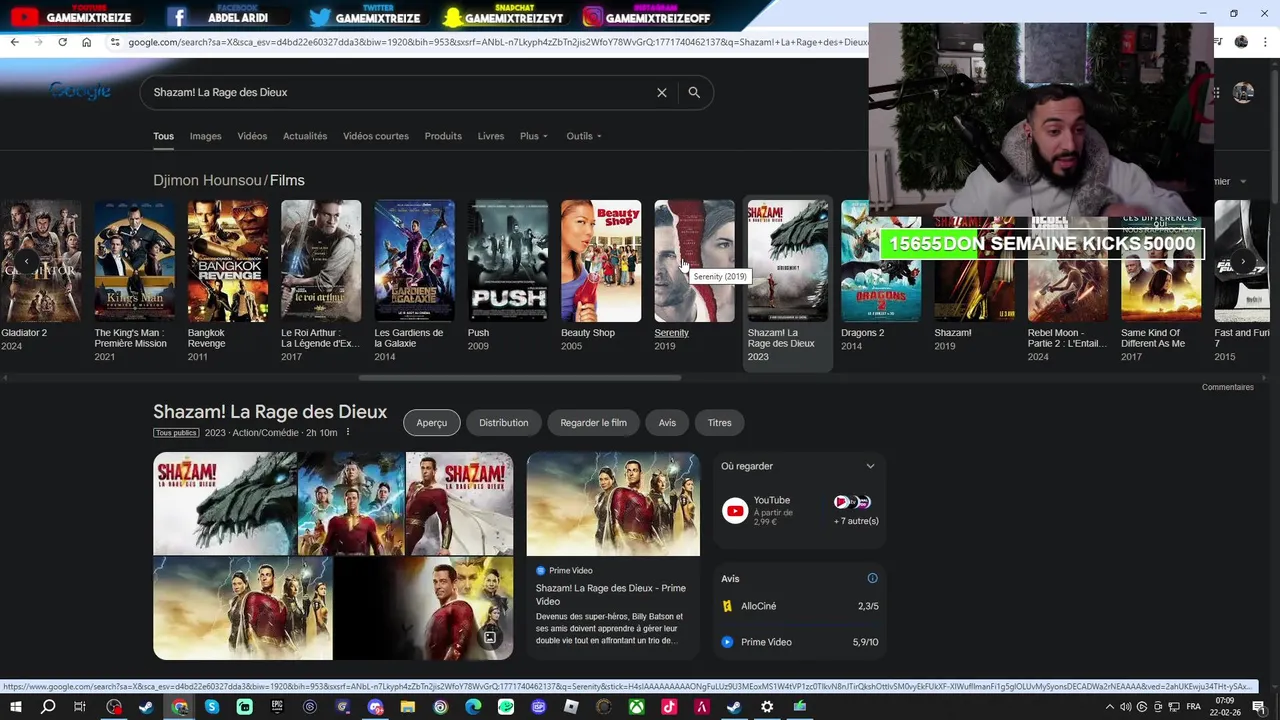
Task: Select Dragons 2 poster
Action: [880, 261]
